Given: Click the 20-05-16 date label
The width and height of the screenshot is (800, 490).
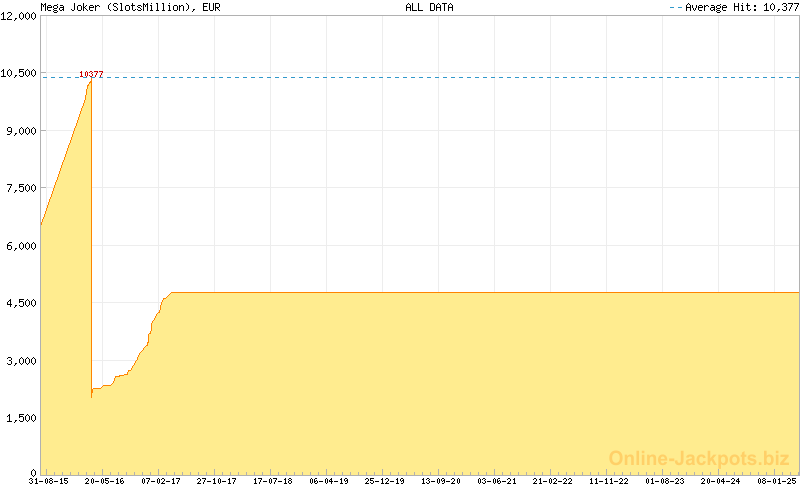Looking at the screenshot, I should pos(105,481).
